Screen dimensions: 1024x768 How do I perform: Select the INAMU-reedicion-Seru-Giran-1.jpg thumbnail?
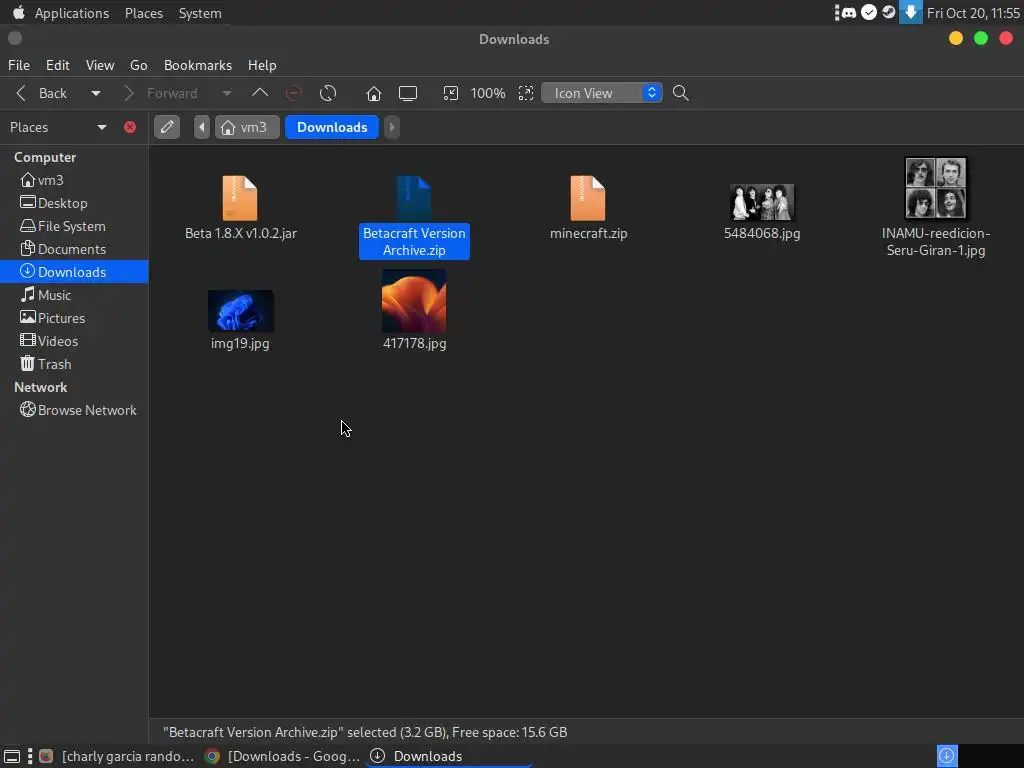pyautogui.click(x=936, y=188)
